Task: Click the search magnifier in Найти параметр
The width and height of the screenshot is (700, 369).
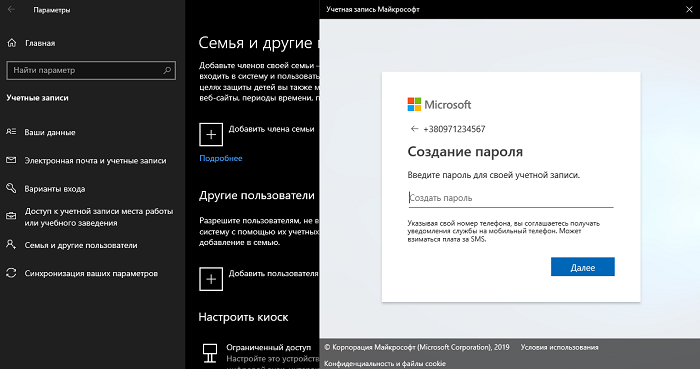Action: (167, 70)
